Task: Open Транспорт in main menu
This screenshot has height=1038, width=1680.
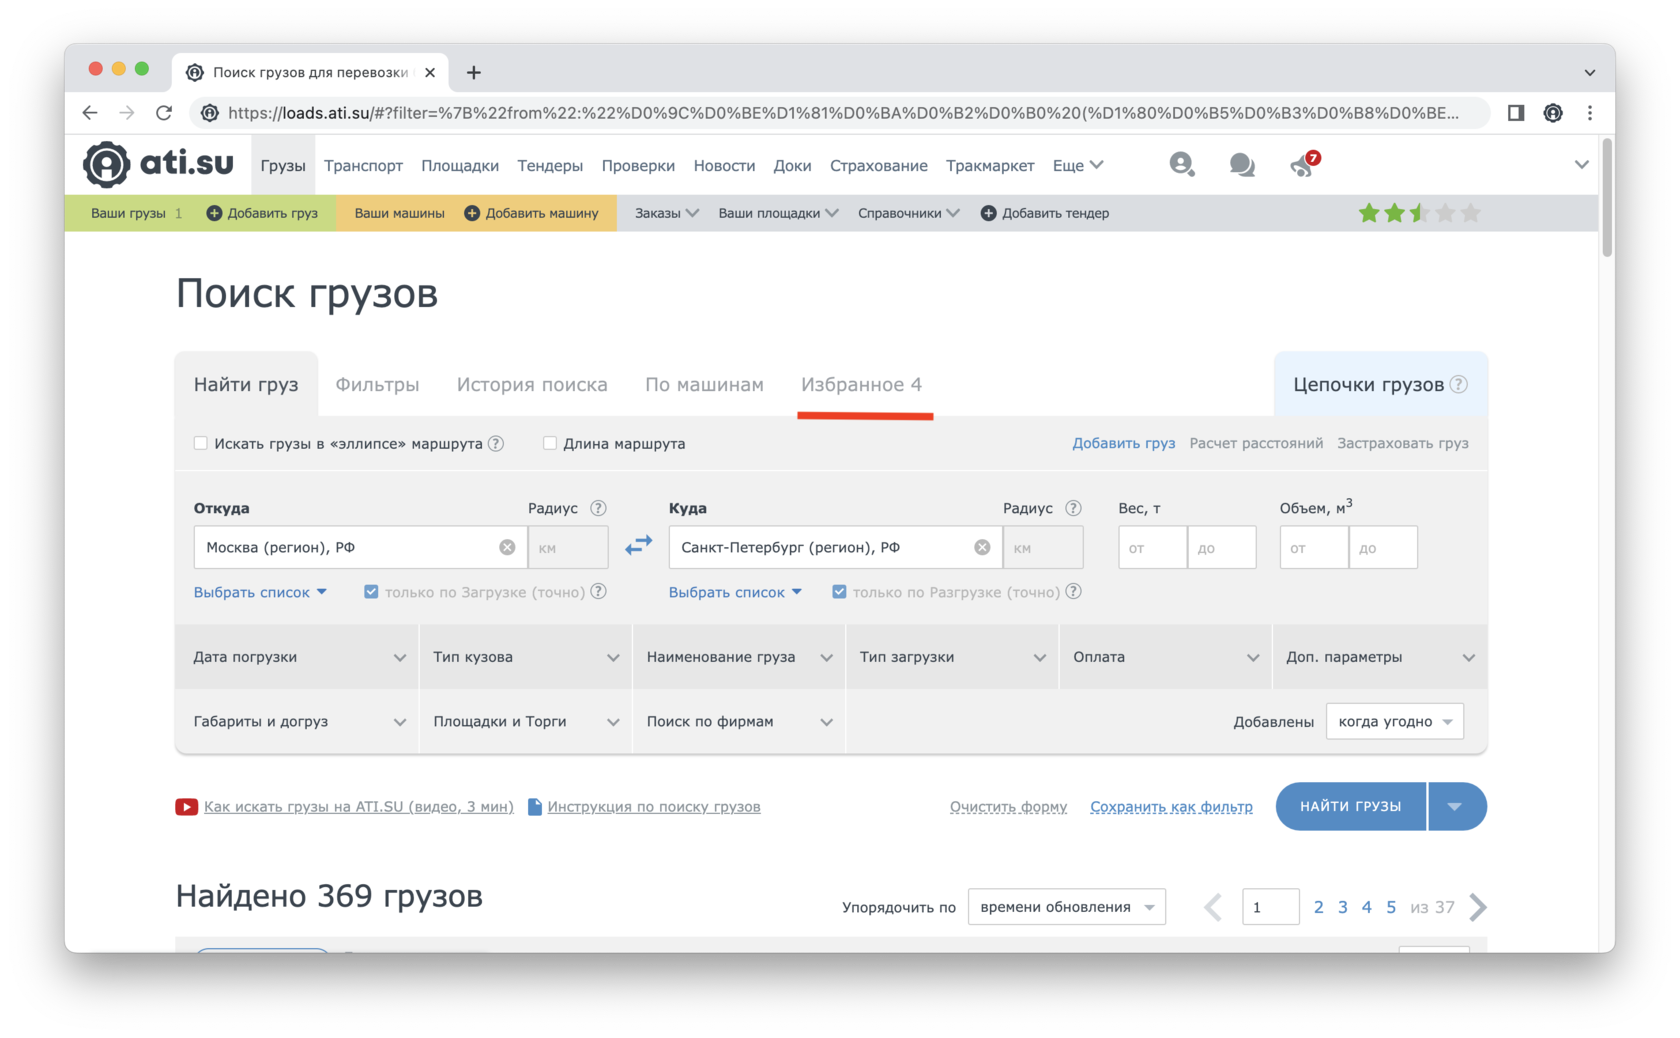Action: pos(363,165)
